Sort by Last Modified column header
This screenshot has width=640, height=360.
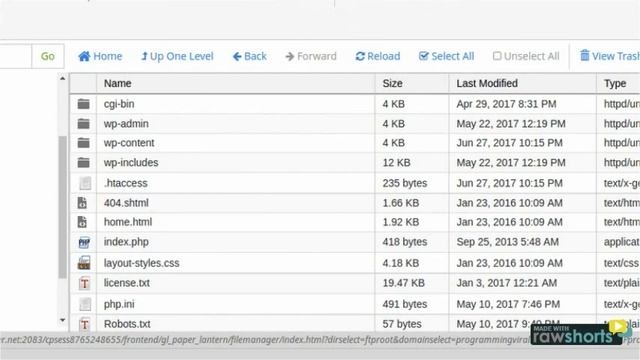pyautogui.click(x=522, y=84)
